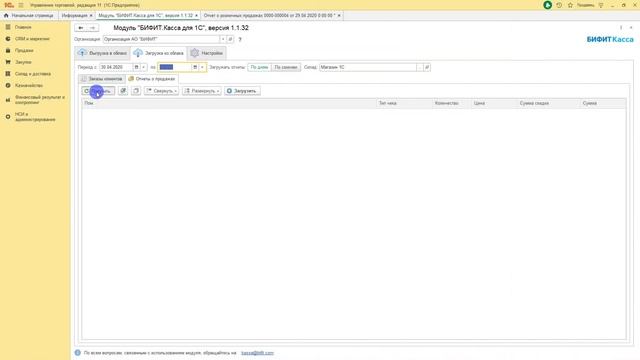Viewport: 640px width, 360px height.
Task: Open the service settings icon in title bar
Action: click(x=601, y=5)
